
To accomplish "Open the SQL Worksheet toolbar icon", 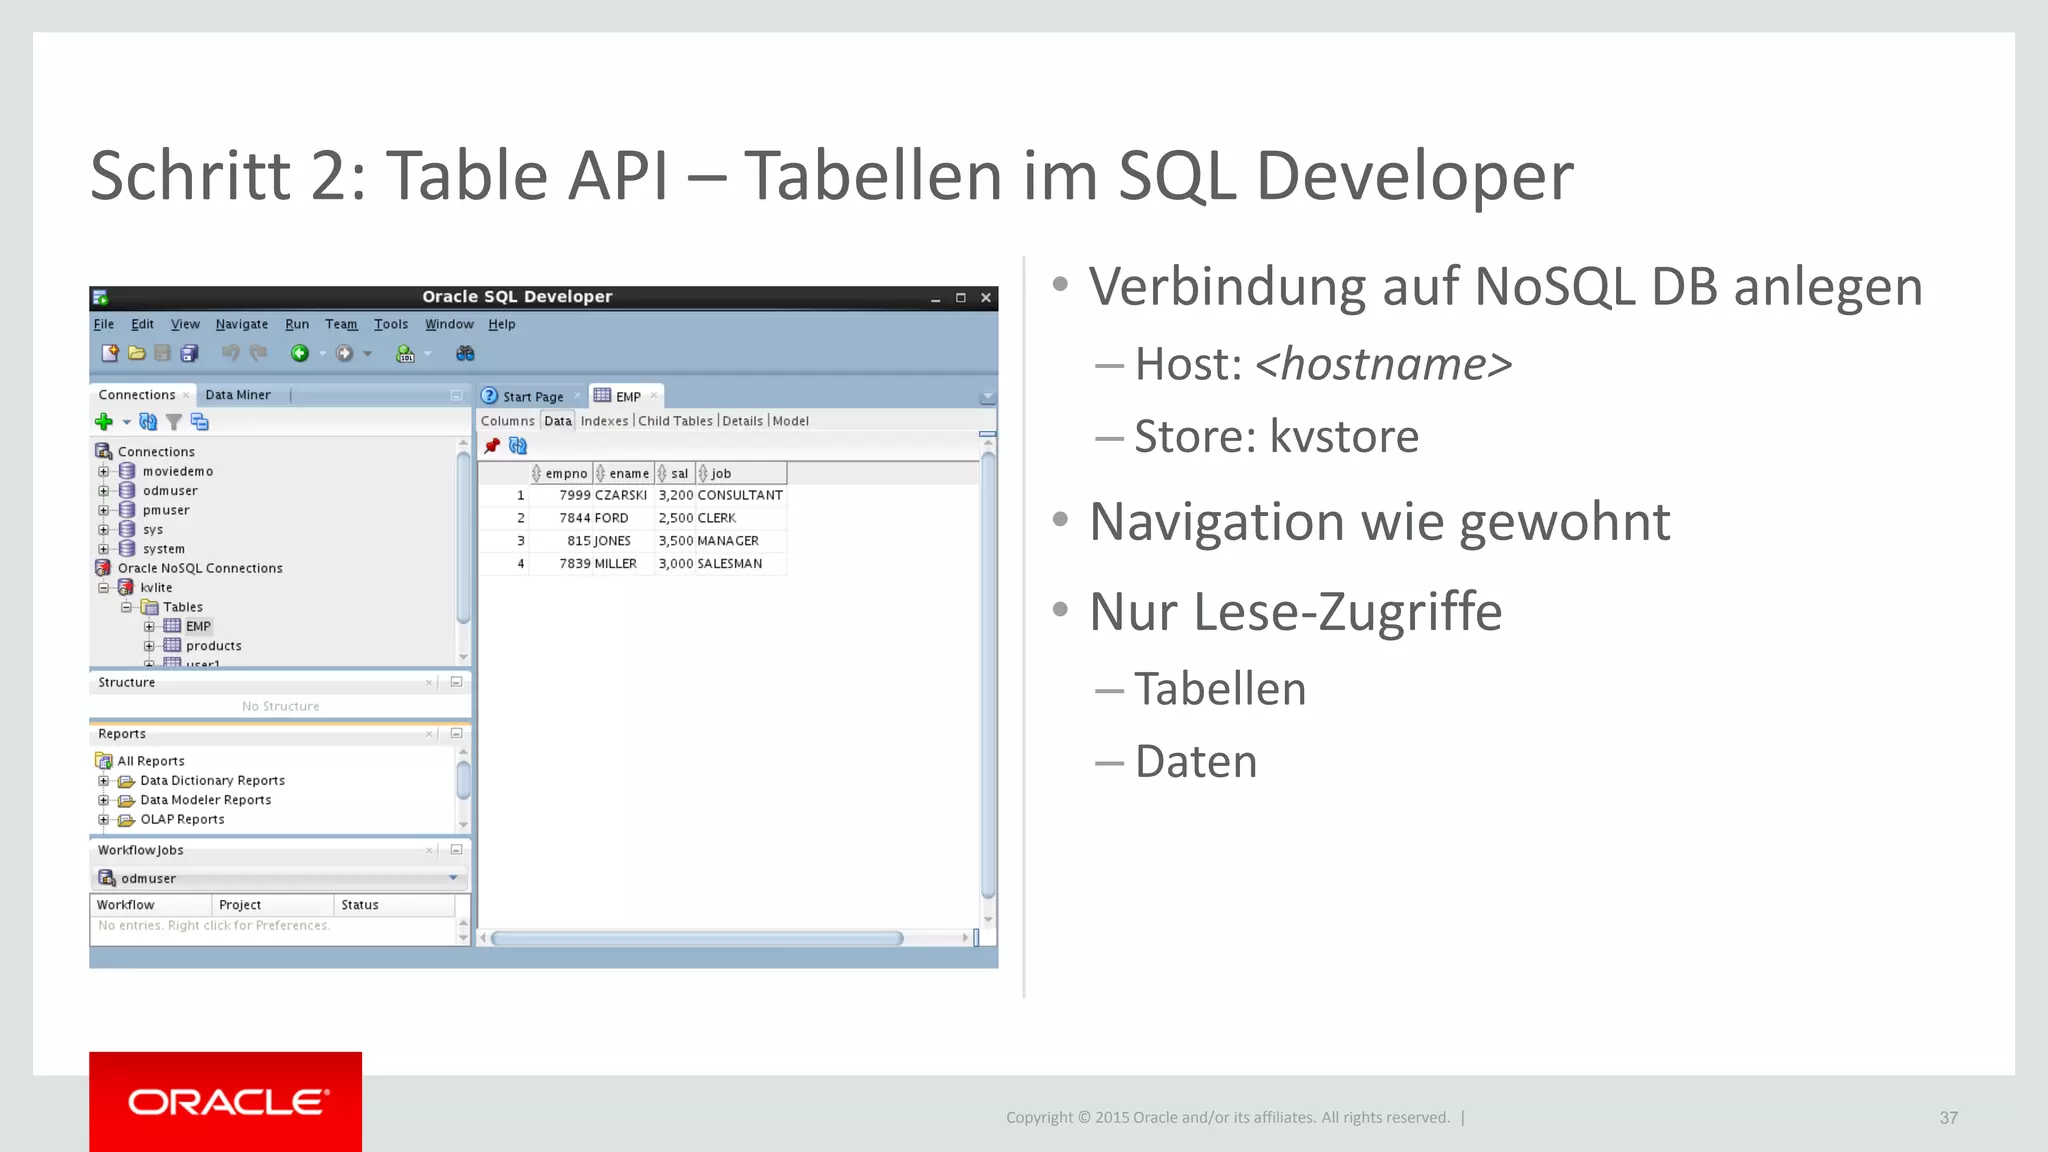I will (405, 353).
